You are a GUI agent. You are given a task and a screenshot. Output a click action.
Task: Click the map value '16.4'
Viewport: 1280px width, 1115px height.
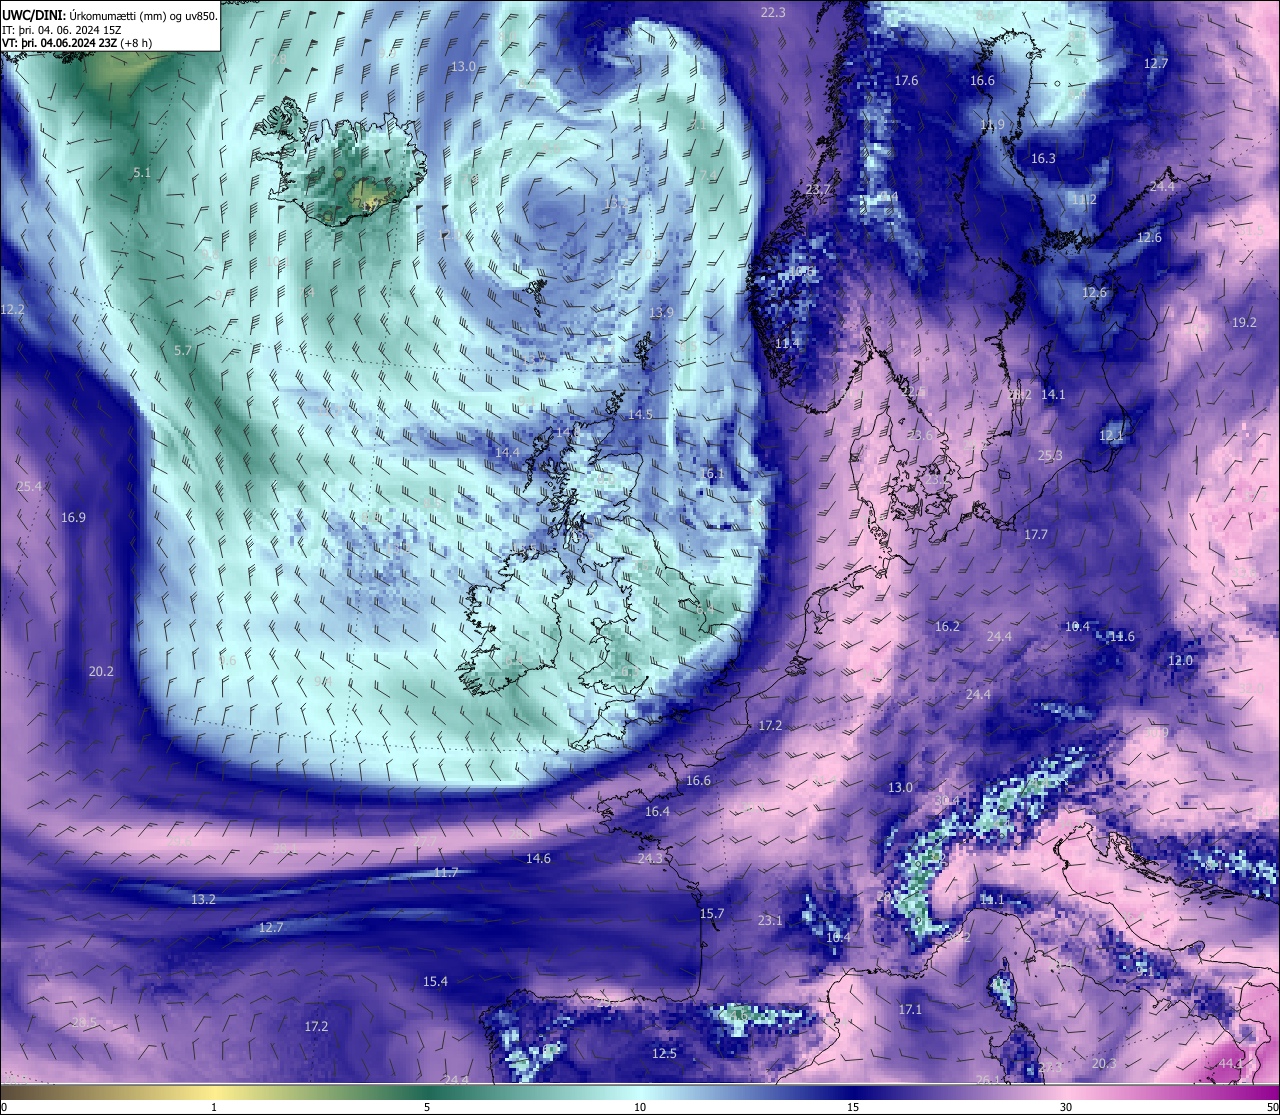point(657,811)
